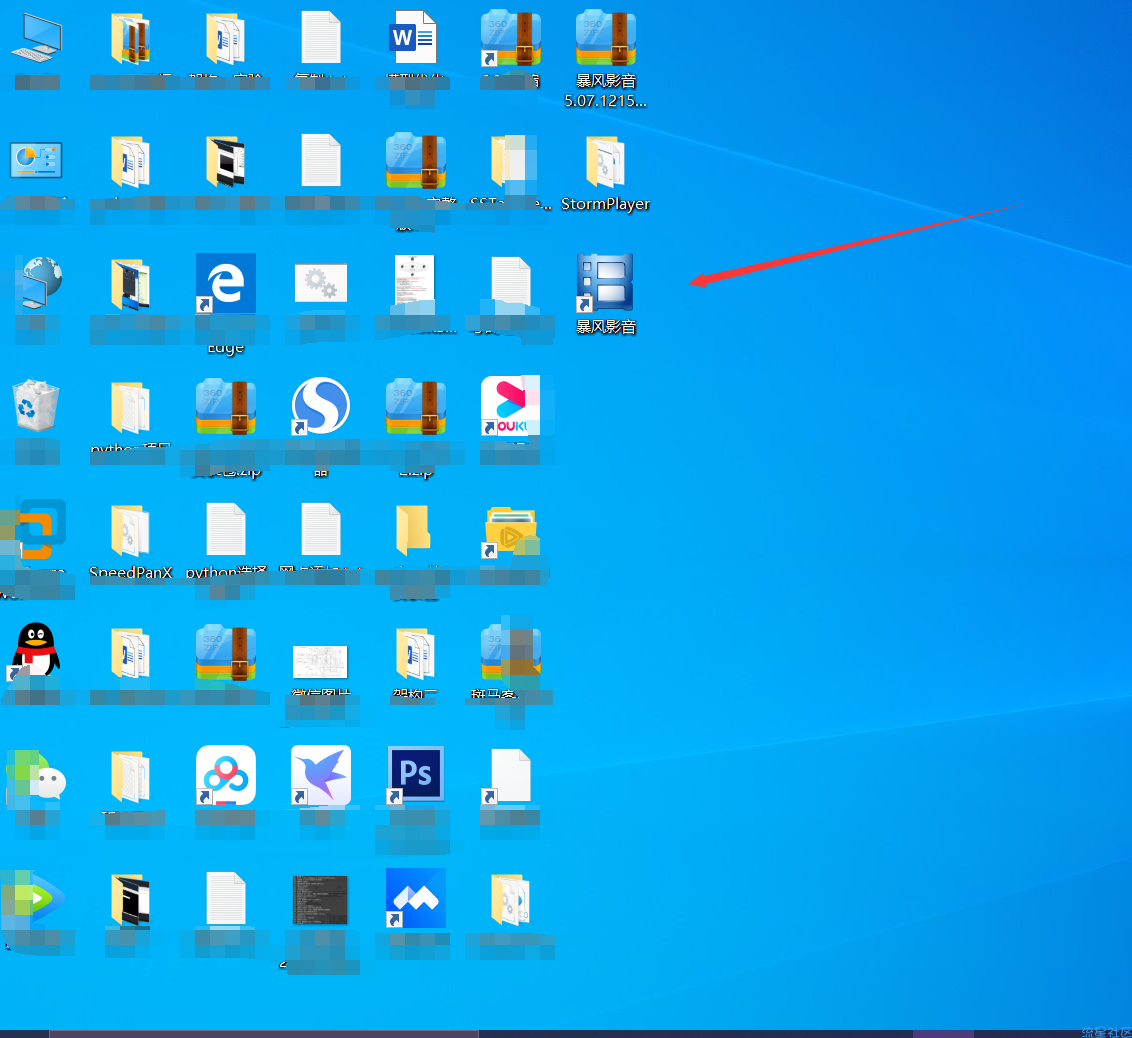1132x1038 pixels.
Task: Select the 微信图片 image thumbnail
Action: (x=320, y=662)
